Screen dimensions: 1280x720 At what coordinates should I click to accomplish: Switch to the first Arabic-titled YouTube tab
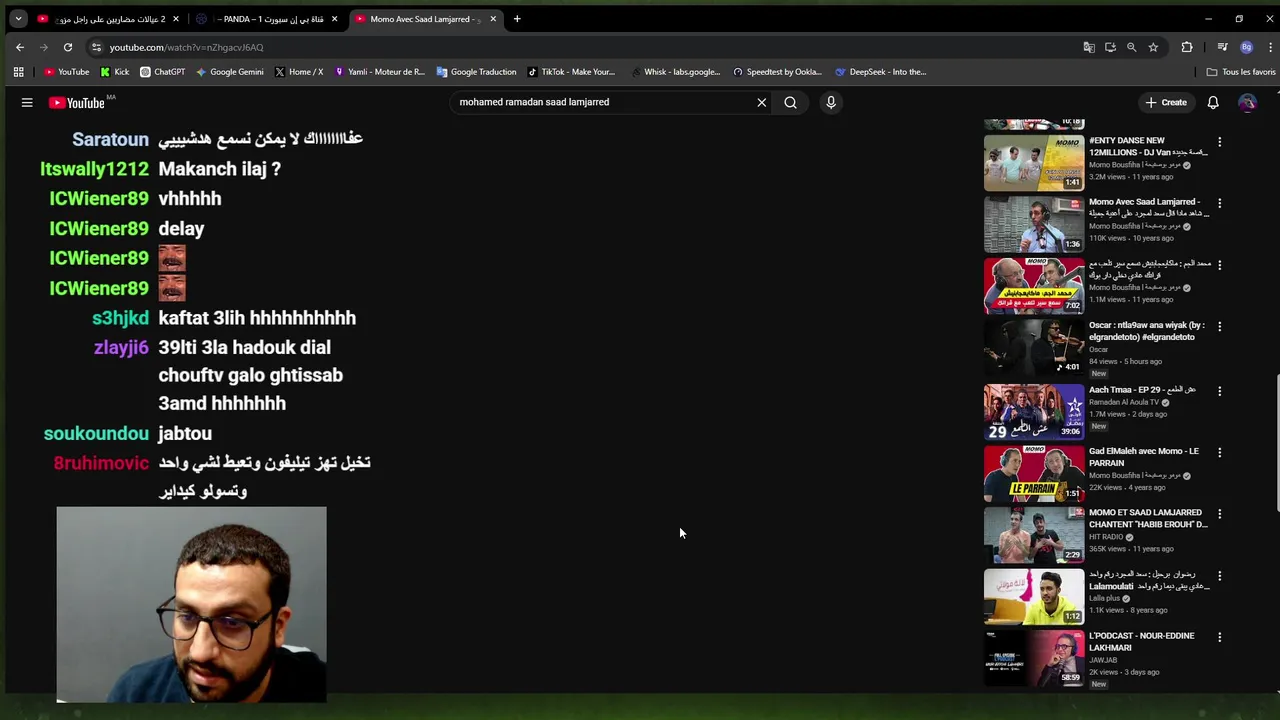coord(107,19)
